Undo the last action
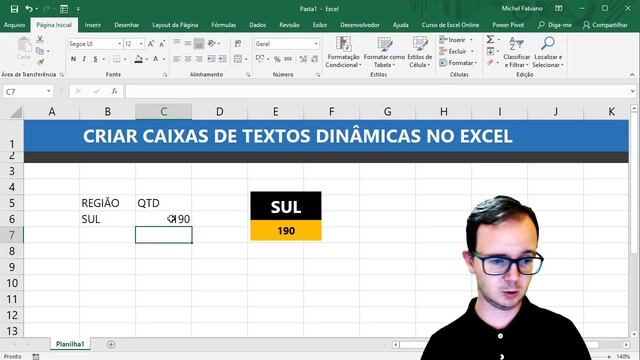This screenshot has width=640, height=360. click(x=29, y=9)
